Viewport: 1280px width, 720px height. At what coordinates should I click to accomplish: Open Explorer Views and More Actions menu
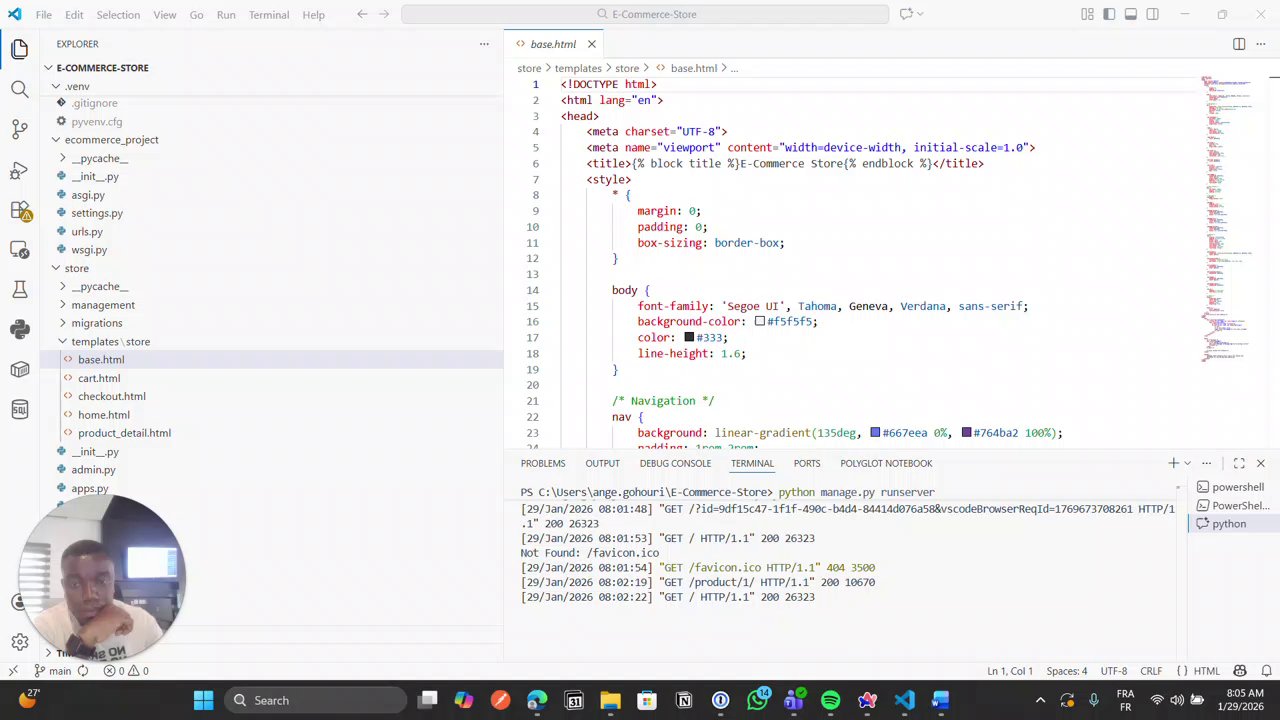click(x=484, y=44)
